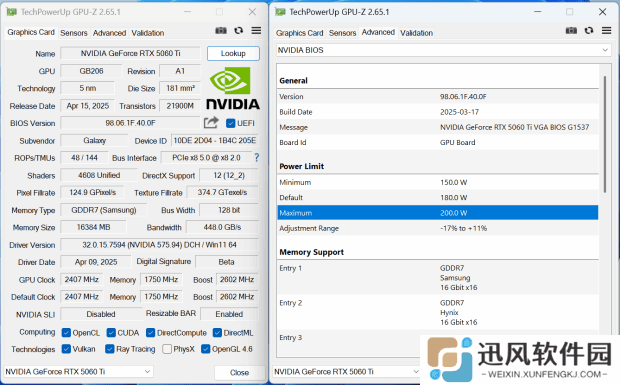This screenshot has width=620, height=385.
Task: Enable the PhysX checkbox
Action: point(167,349)
